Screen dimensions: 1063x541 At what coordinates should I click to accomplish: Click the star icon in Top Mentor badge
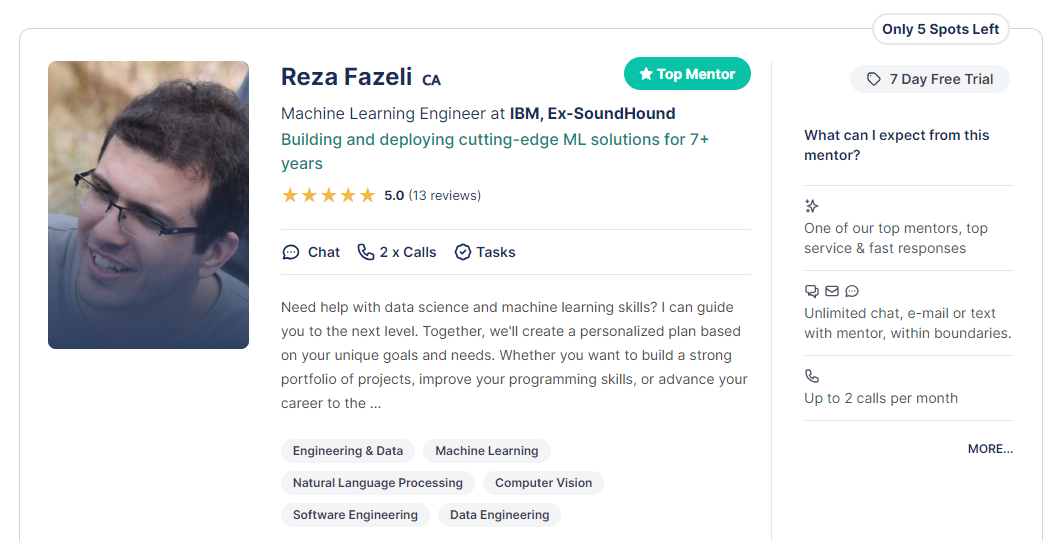tap(645, 74)
